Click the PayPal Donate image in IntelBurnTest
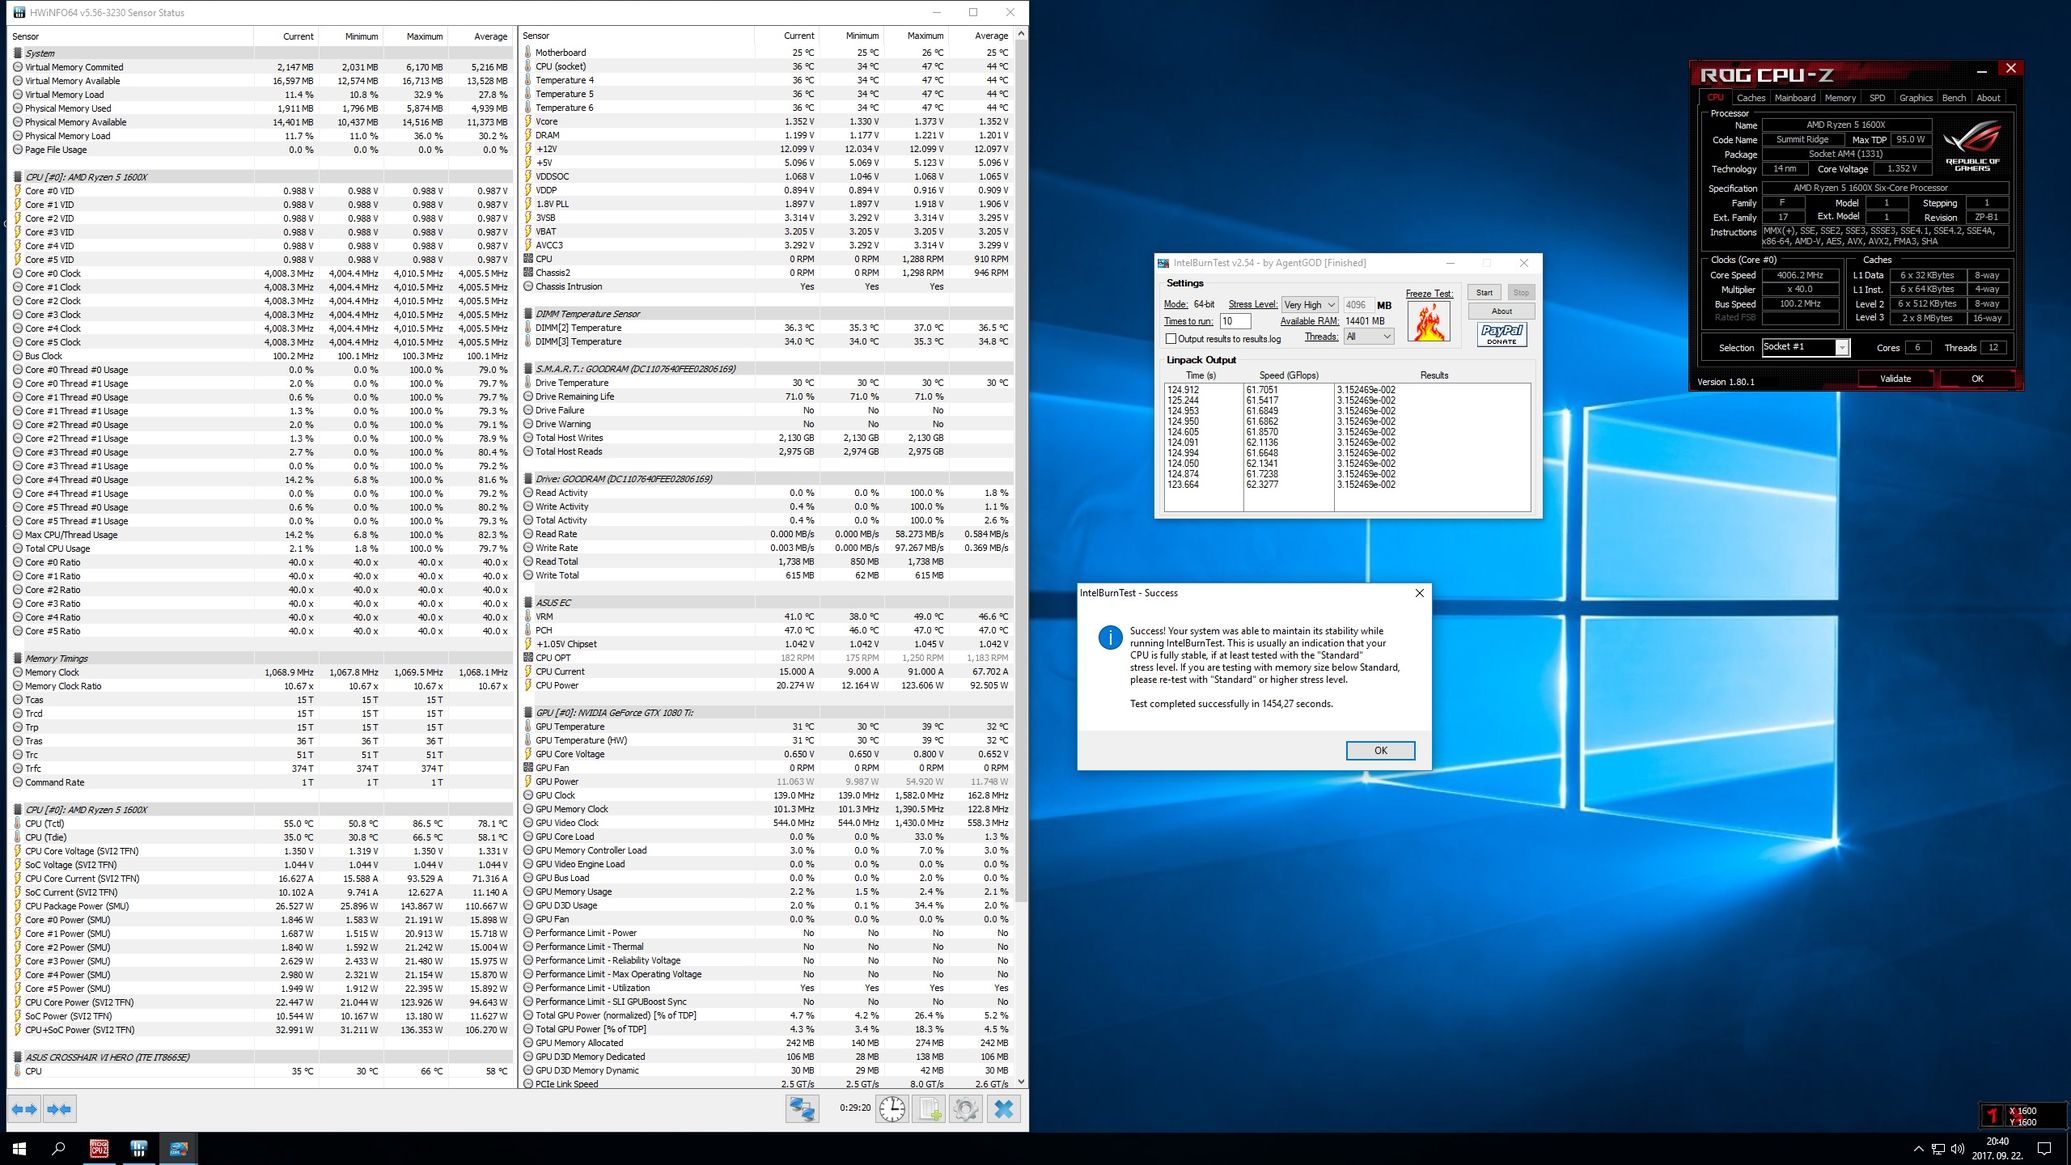 tap(1501, 334)
